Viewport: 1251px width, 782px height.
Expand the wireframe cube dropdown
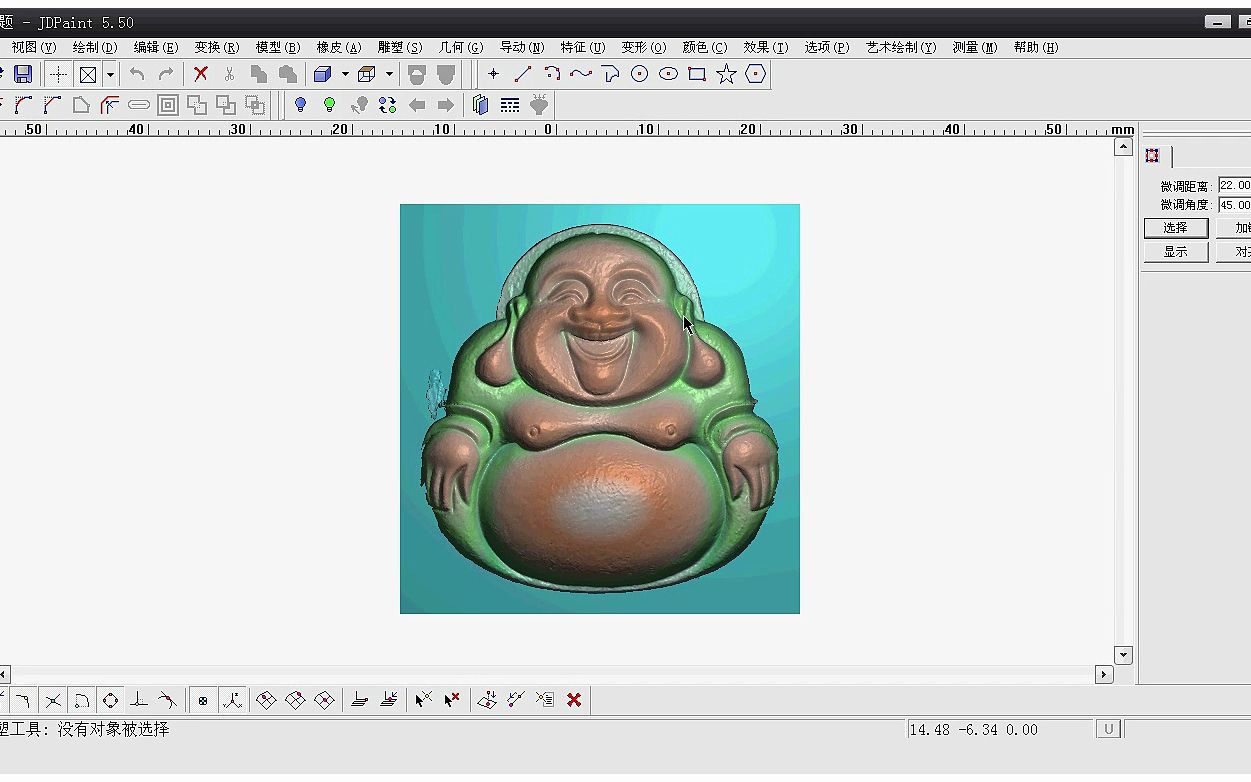389,74
